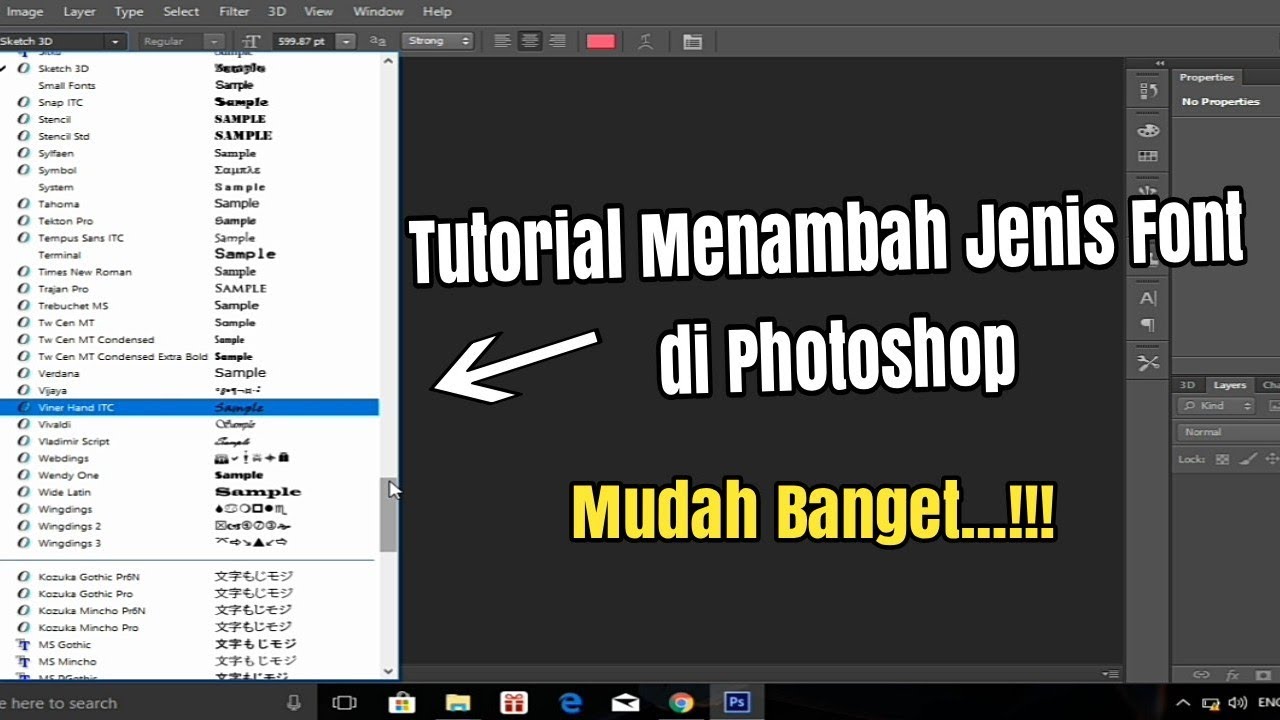
Task: Show hidden system tray icons
Action: [x=1183, y=703]
